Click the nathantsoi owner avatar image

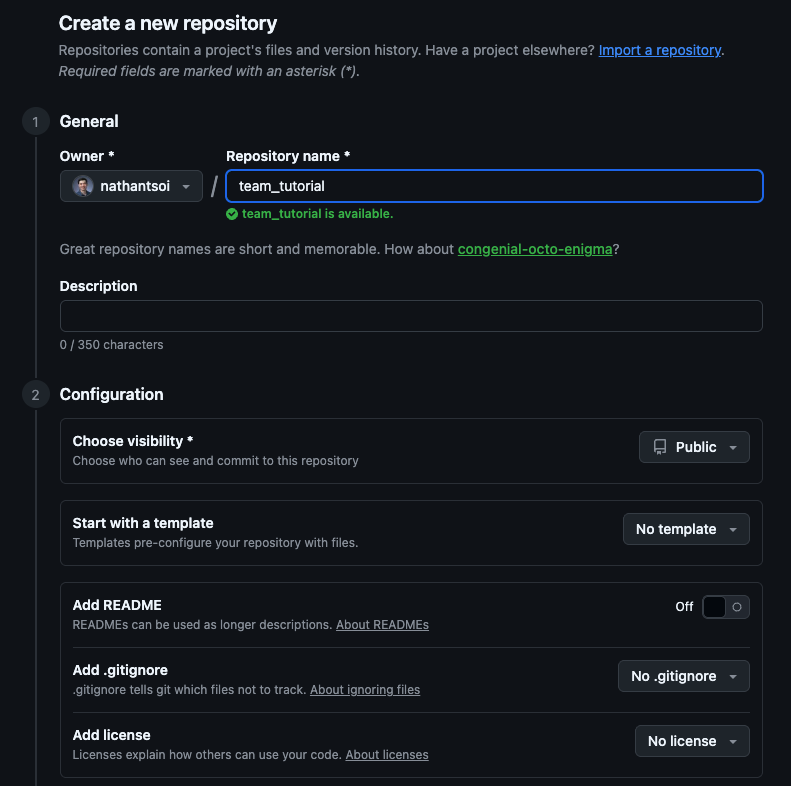[83, 186]
